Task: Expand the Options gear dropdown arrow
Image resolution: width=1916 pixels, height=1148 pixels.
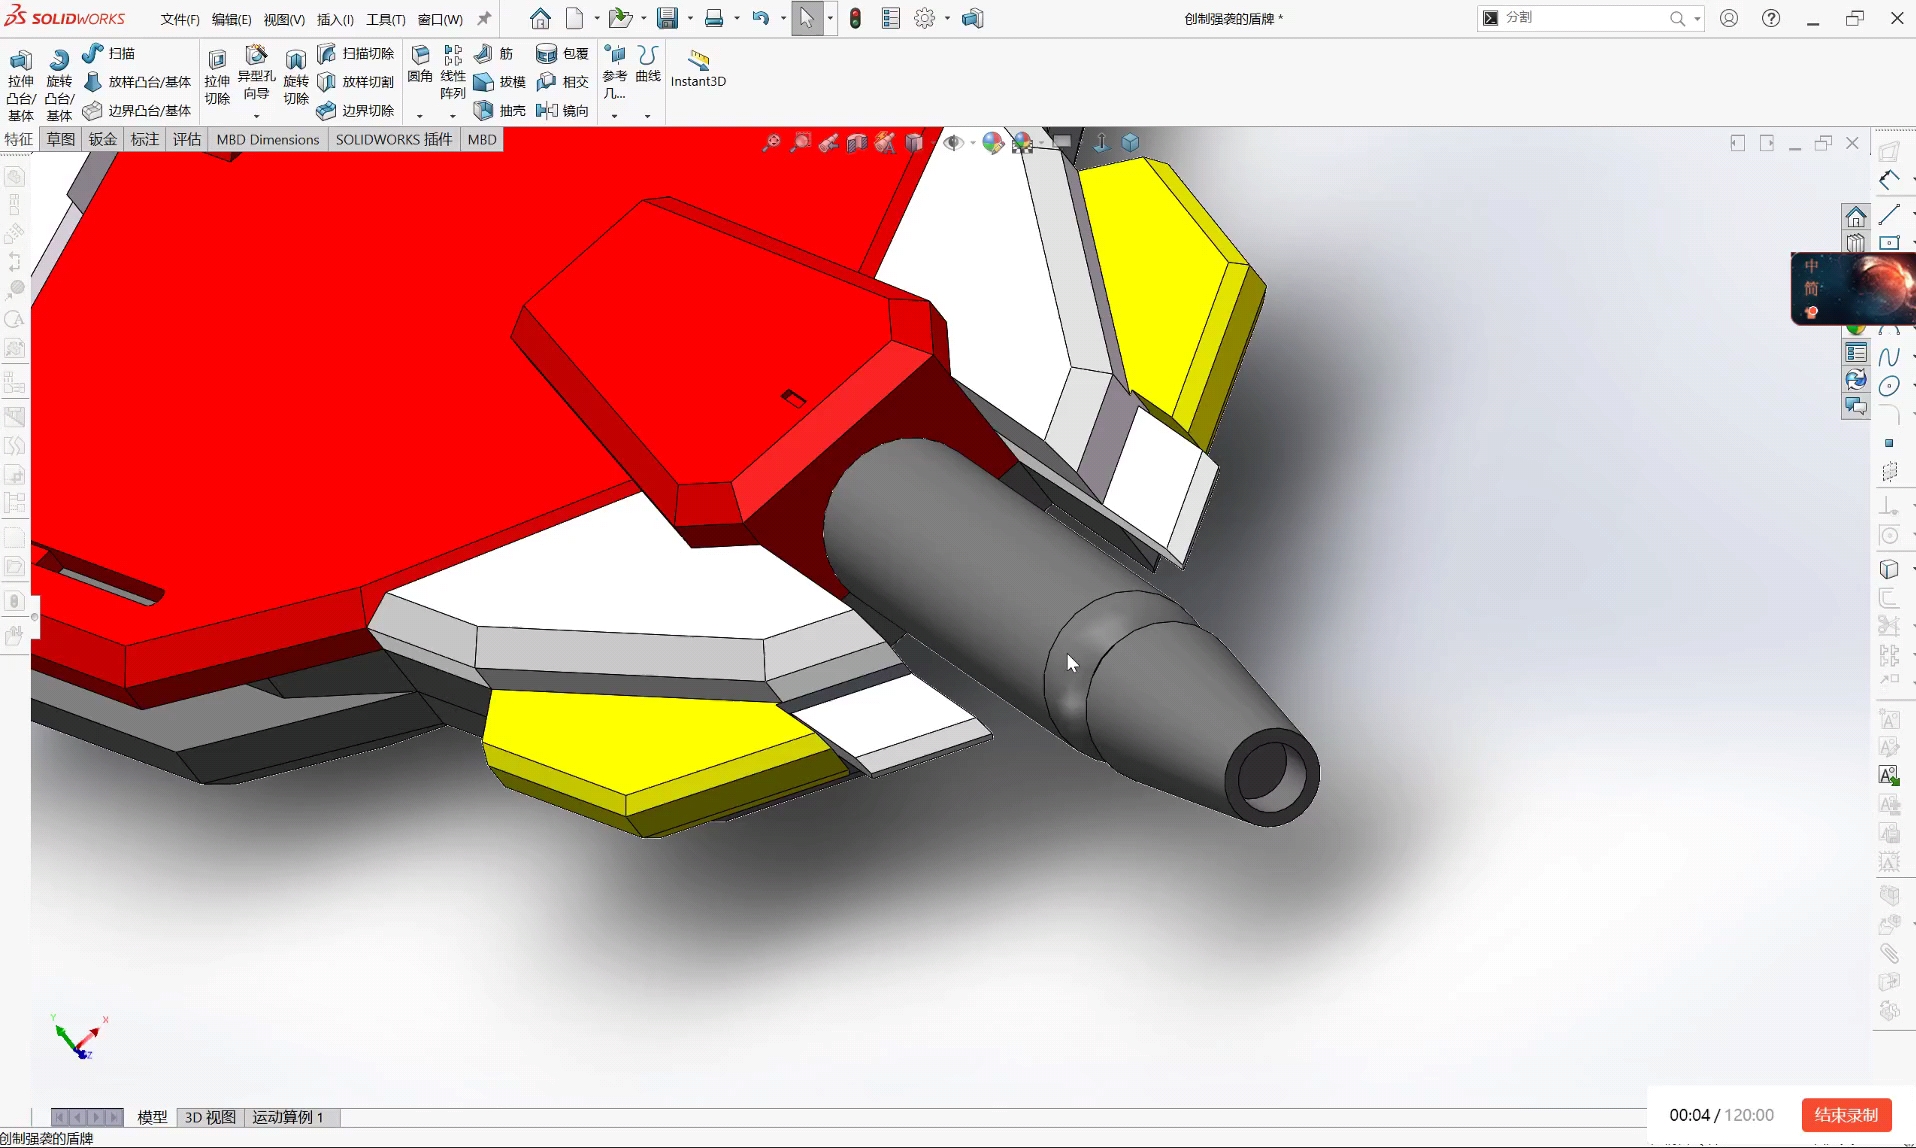Action: (x=947, y=18)
